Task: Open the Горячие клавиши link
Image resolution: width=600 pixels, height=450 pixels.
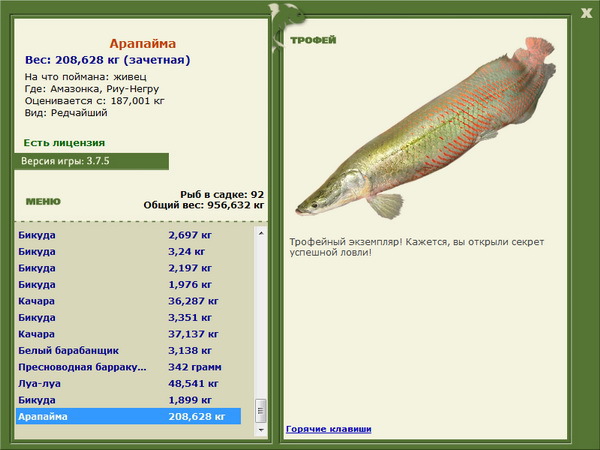Action: click(x=329, y=429)
